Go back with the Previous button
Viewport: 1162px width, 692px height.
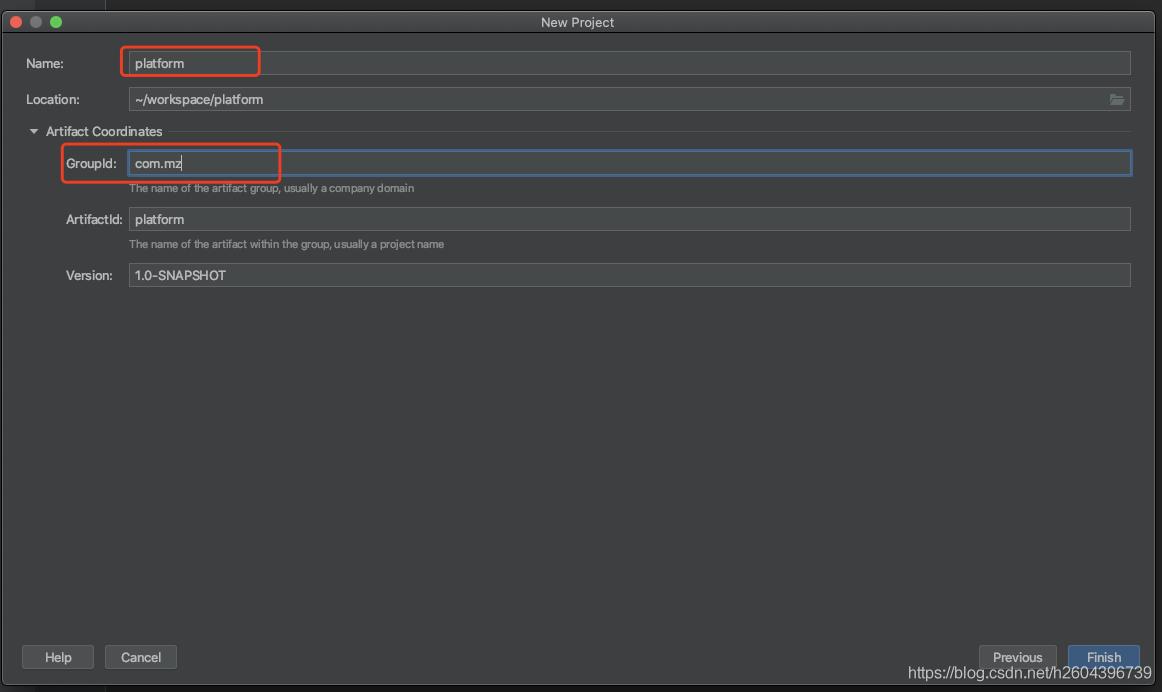[1017, 657]
